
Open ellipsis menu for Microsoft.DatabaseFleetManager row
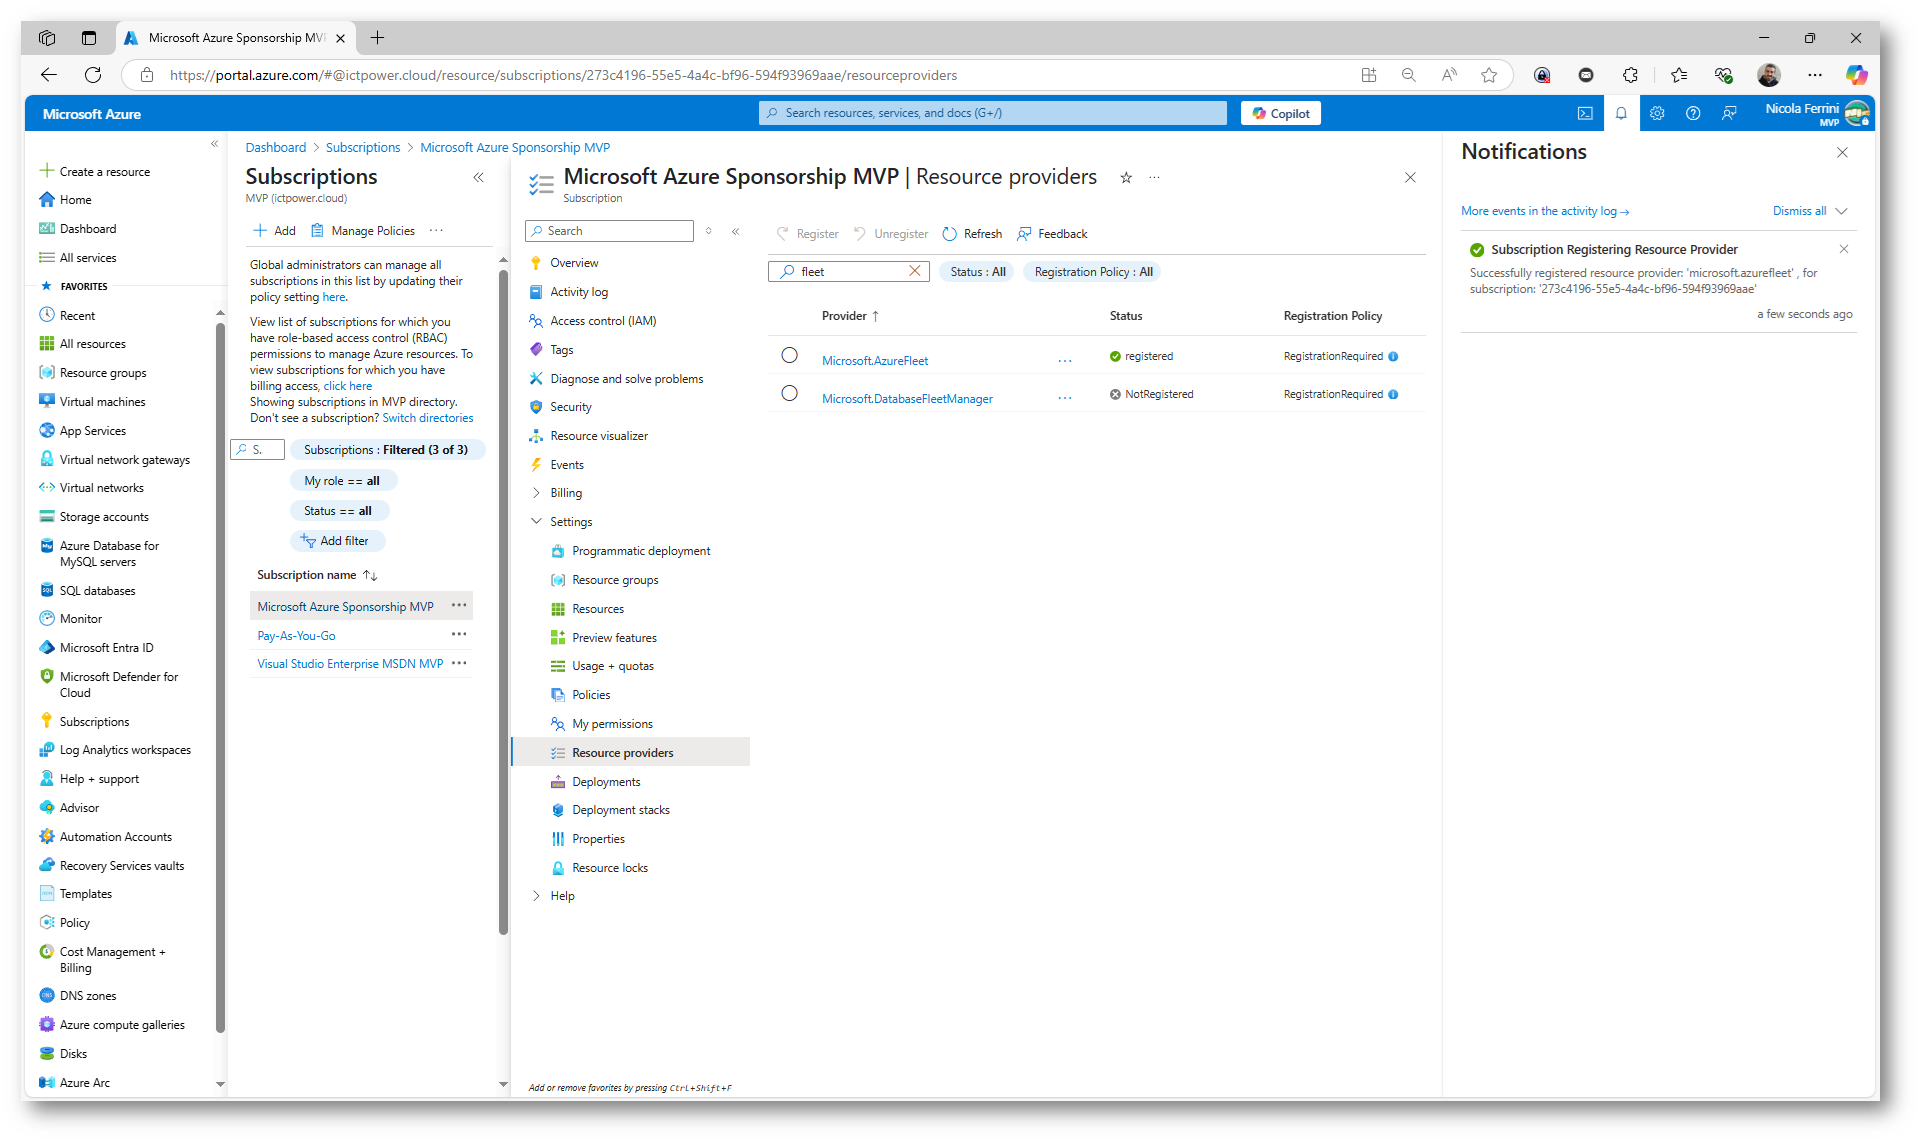tap(1065, 398)
